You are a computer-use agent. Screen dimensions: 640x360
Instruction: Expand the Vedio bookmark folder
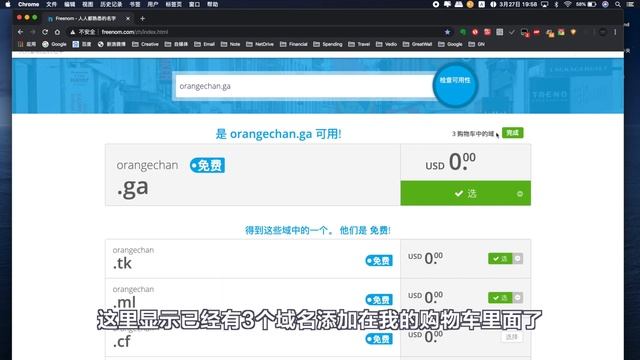pos(387,44)
